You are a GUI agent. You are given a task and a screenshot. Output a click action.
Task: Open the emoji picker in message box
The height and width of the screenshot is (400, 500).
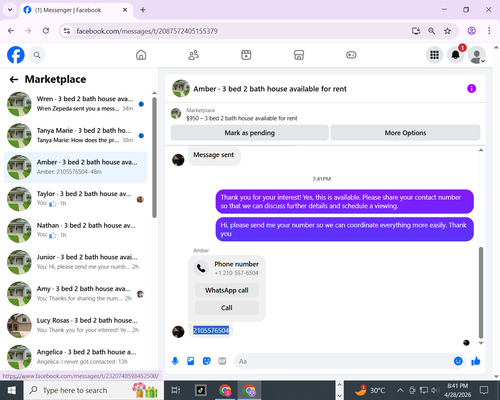pyautogui.click(x=458, y=361)
